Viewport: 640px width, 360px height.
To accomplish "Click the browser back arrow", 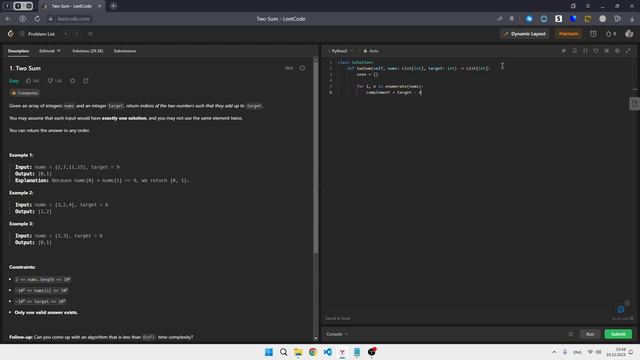I will tap(8, 19).
